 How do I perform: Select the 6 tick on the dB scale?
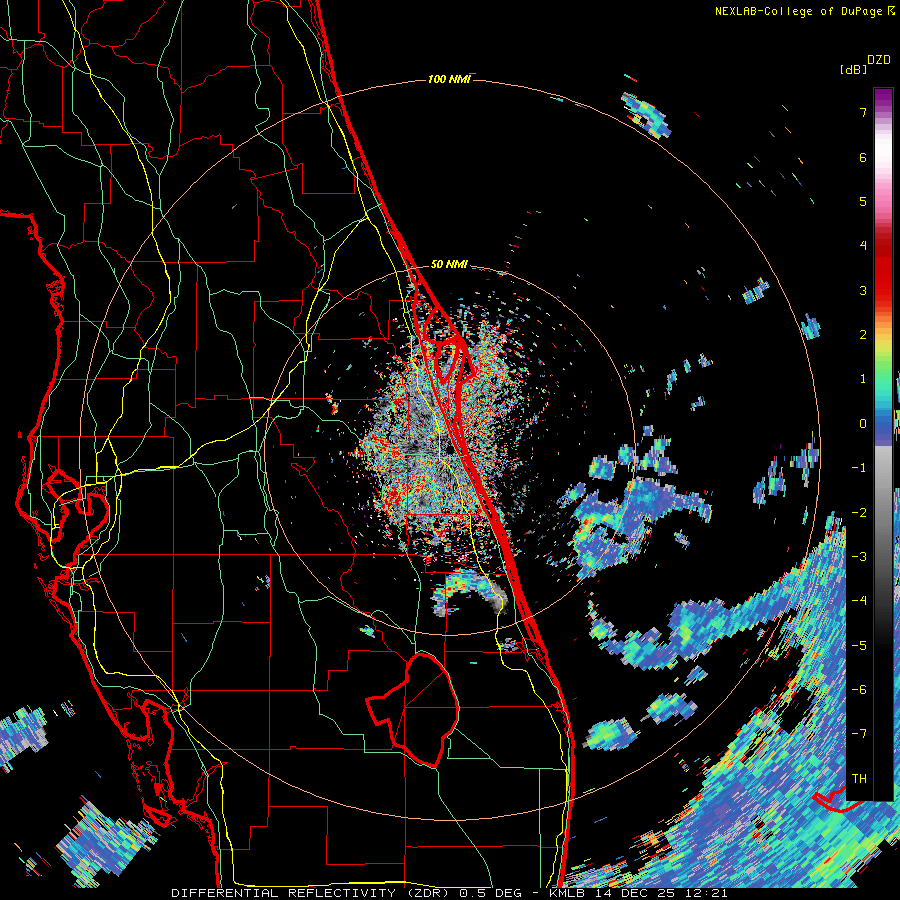click(x=863, y=157)
